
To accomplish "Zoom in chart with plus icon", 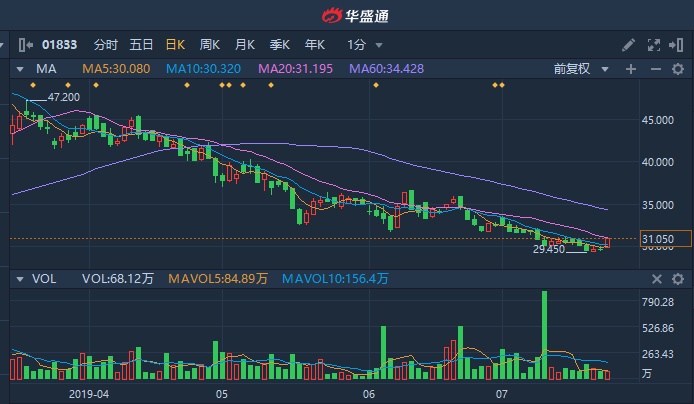I will (631, 69).
